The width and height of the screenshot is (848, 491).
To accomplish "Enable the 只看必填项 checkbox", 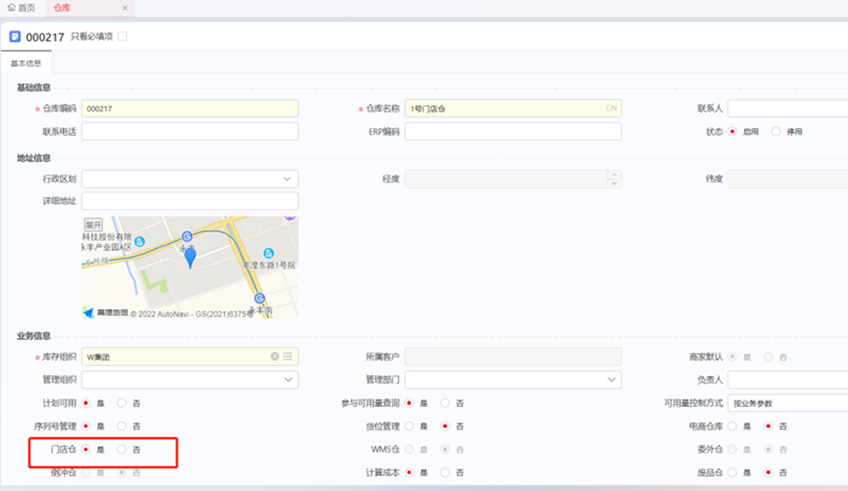I will coord(123,37).
